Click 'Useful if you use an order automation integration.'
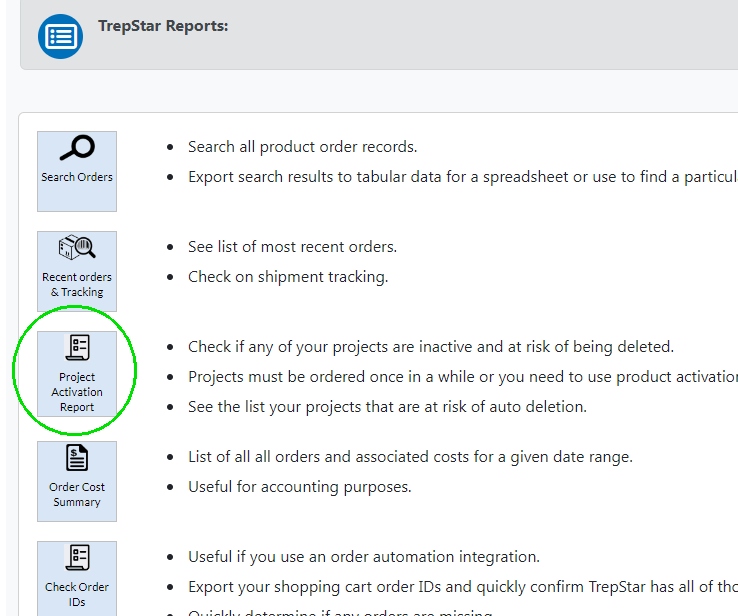This screenshot has width=738, height=616. [364, 557]
